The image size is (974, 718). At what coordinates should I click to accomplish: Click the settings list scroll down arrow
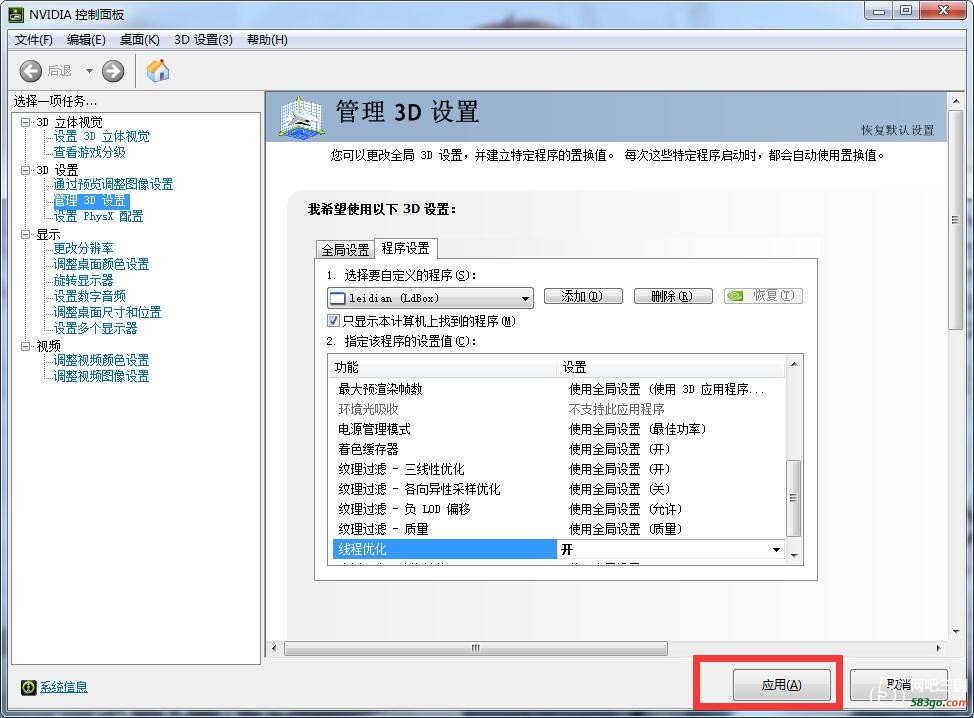(793, 556)
